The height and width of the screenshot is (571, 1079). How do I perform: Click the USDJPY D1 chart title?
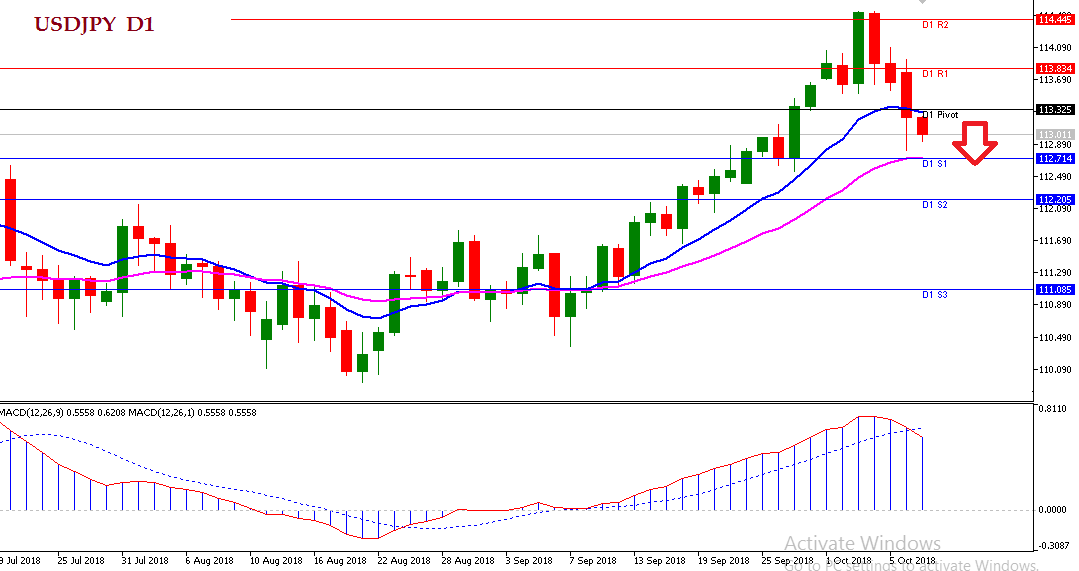tap(95, 25)
